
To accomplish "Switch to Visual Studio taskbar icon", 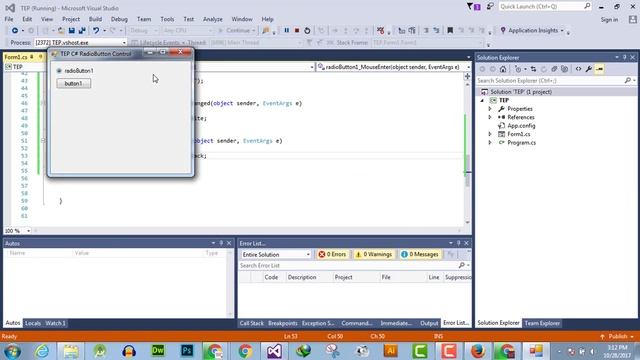I will pyautogui.click(x=274, y=351).
